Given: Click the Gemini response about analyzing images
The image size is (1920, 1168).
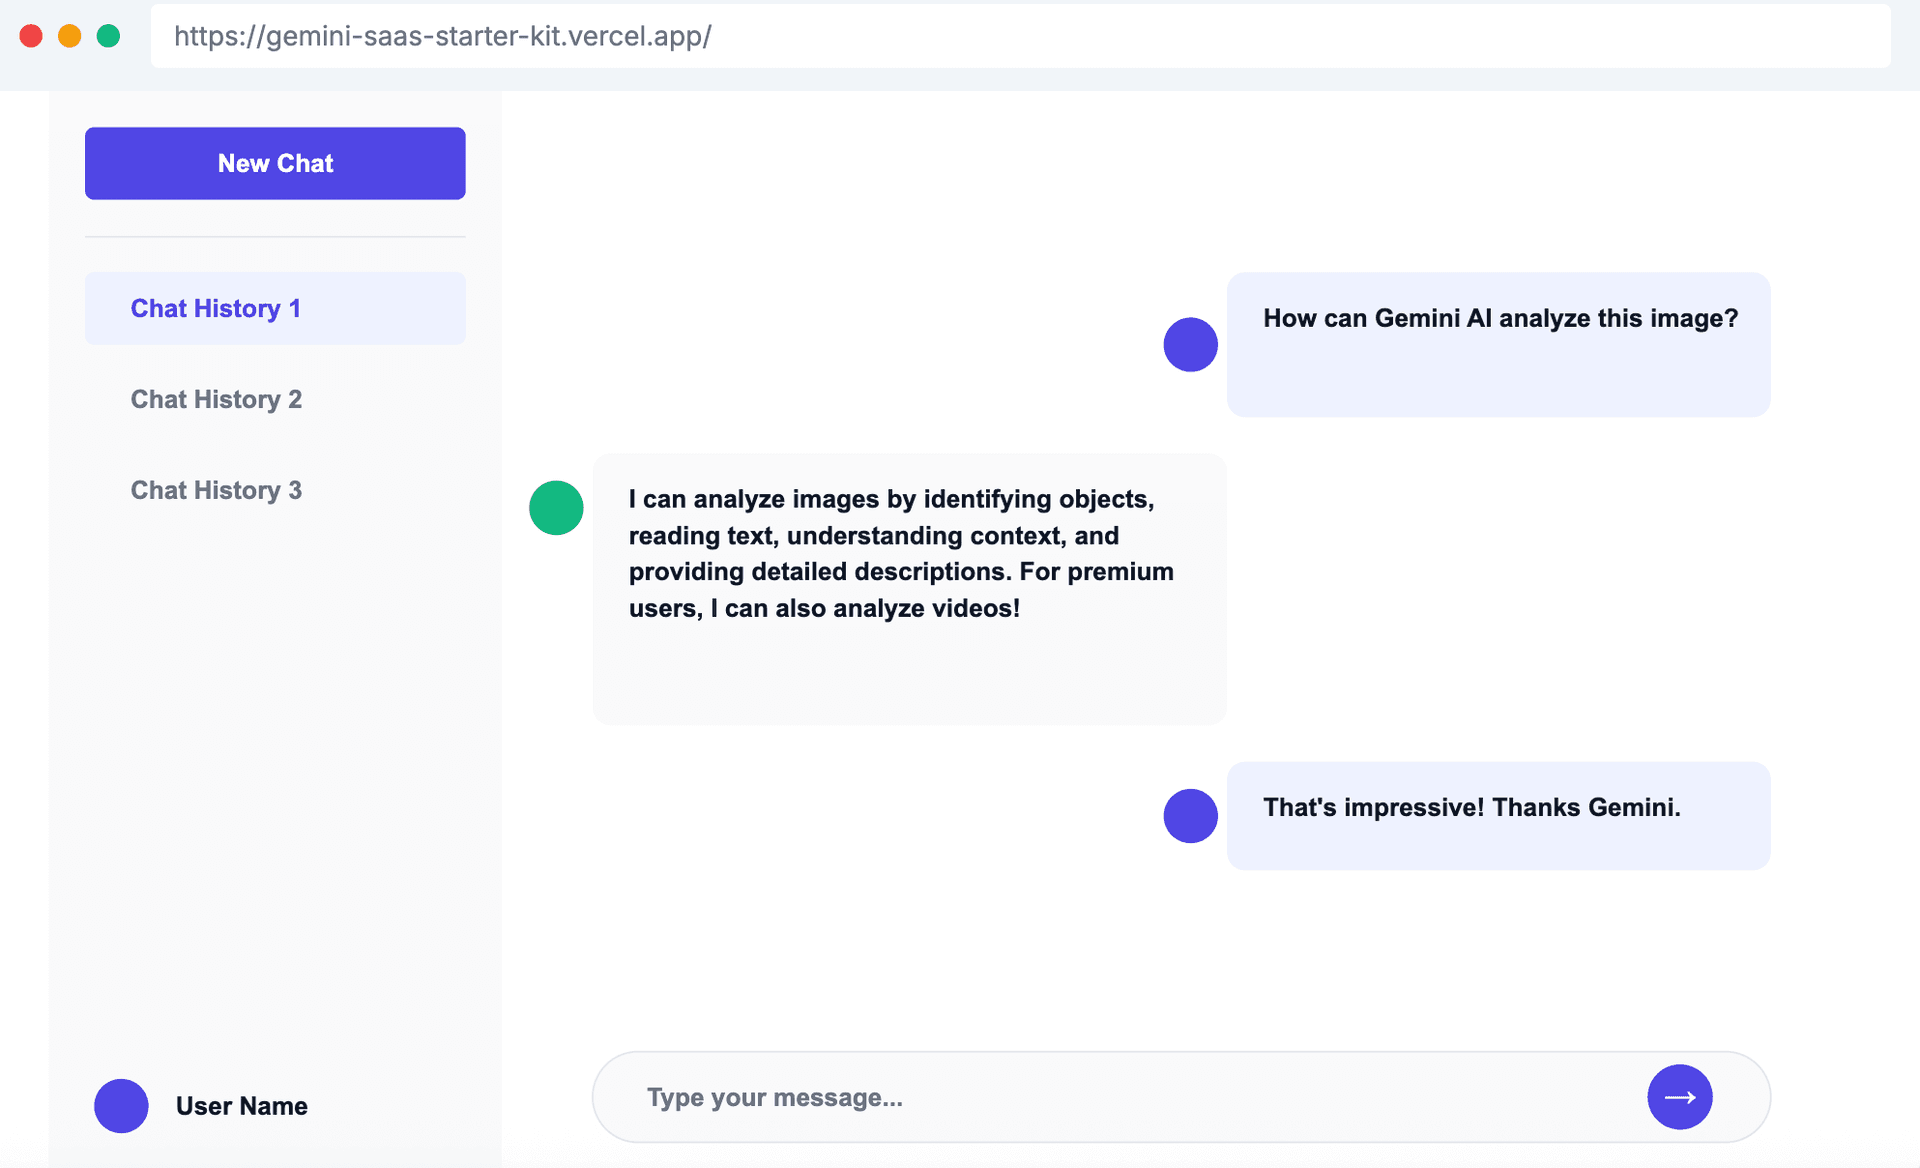Looking at the screenshot, I should coord(909,589).
